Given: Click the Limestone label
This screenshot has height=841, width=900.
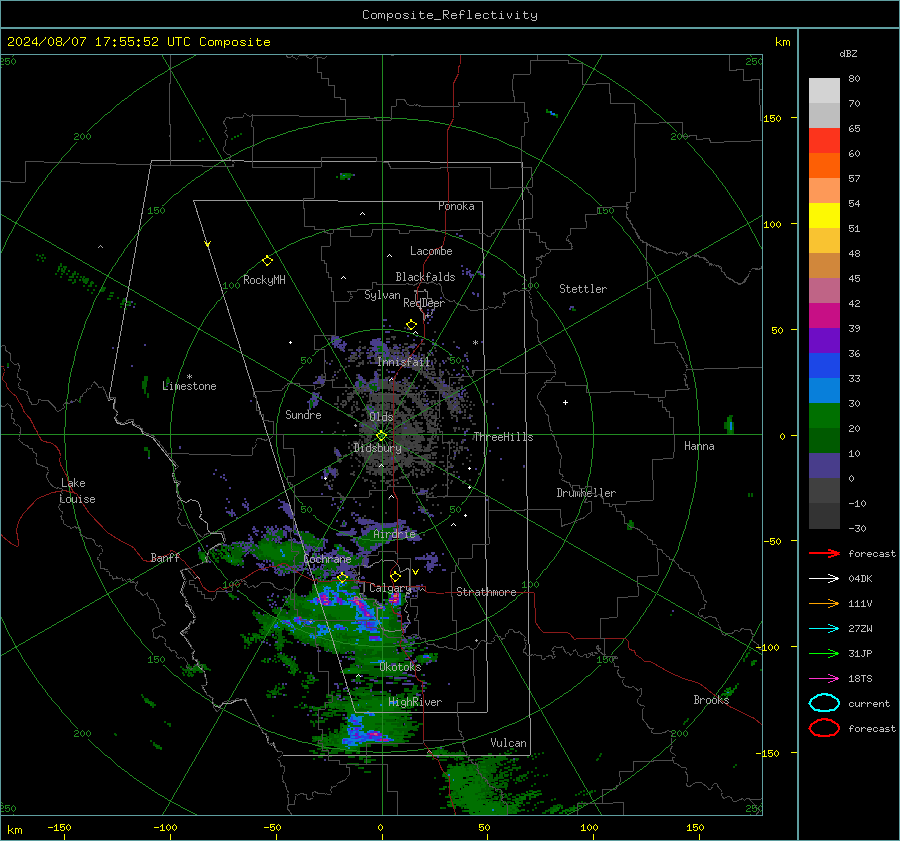Looking at the screenshot, I should click(x=189, y=386).
